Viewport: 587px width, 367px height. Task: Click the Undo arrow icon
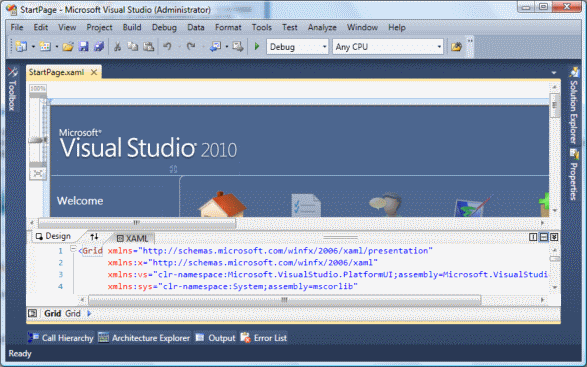pyautogui.click(x=167, y=47)
